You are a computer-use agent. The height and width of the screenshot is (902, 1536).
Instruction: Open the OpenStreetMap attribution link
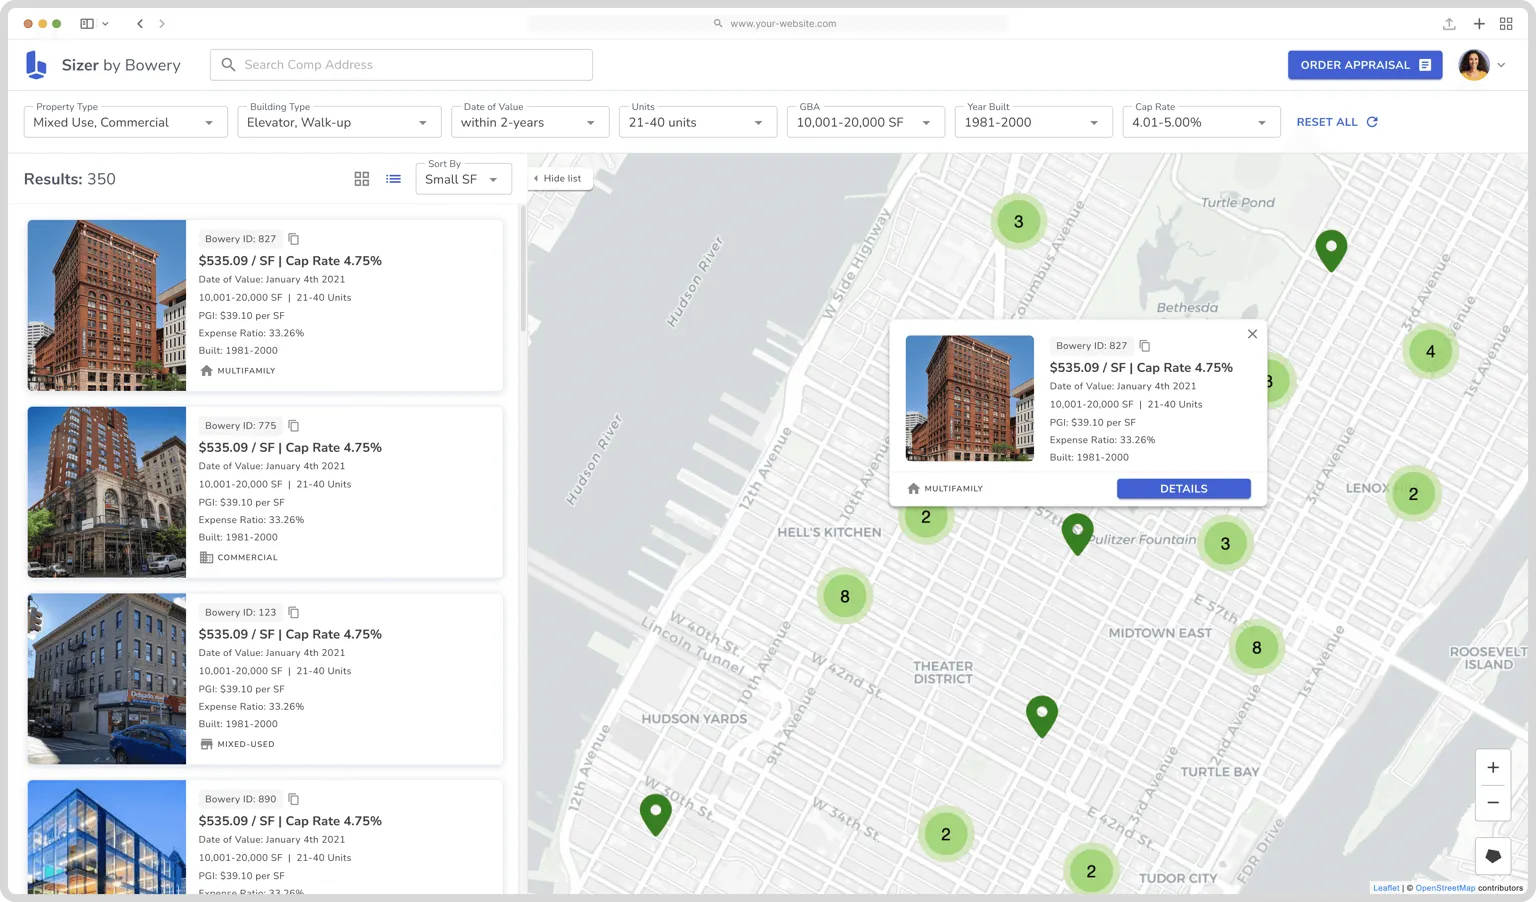(x=1445, y=888)
